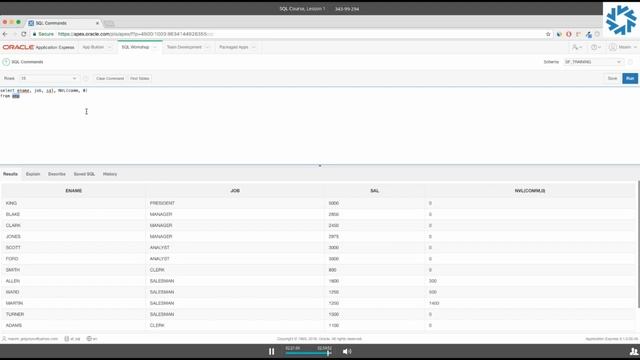640x360 pixels.
Task: Click the user email in the footer
Action: pyautogui.click(x=33, y=339)
